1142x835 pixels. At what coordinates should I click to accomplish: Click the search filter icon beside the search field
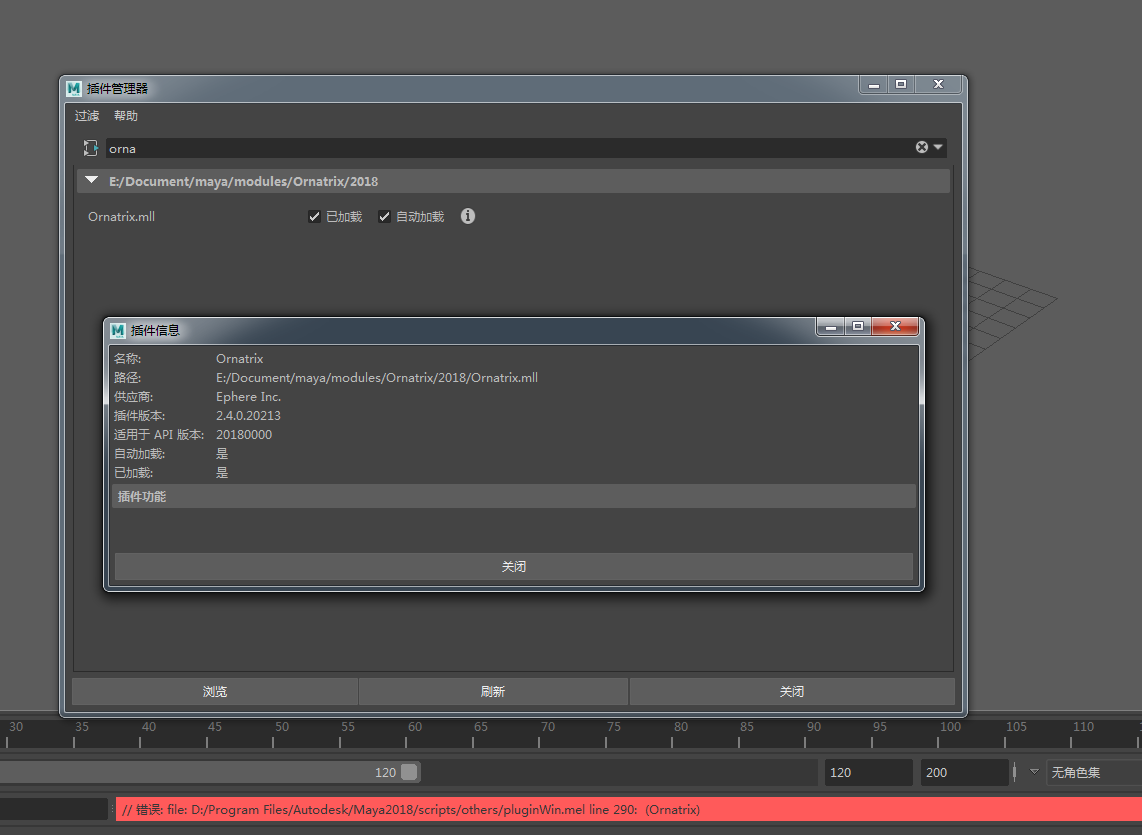click(x=90, y=148)
